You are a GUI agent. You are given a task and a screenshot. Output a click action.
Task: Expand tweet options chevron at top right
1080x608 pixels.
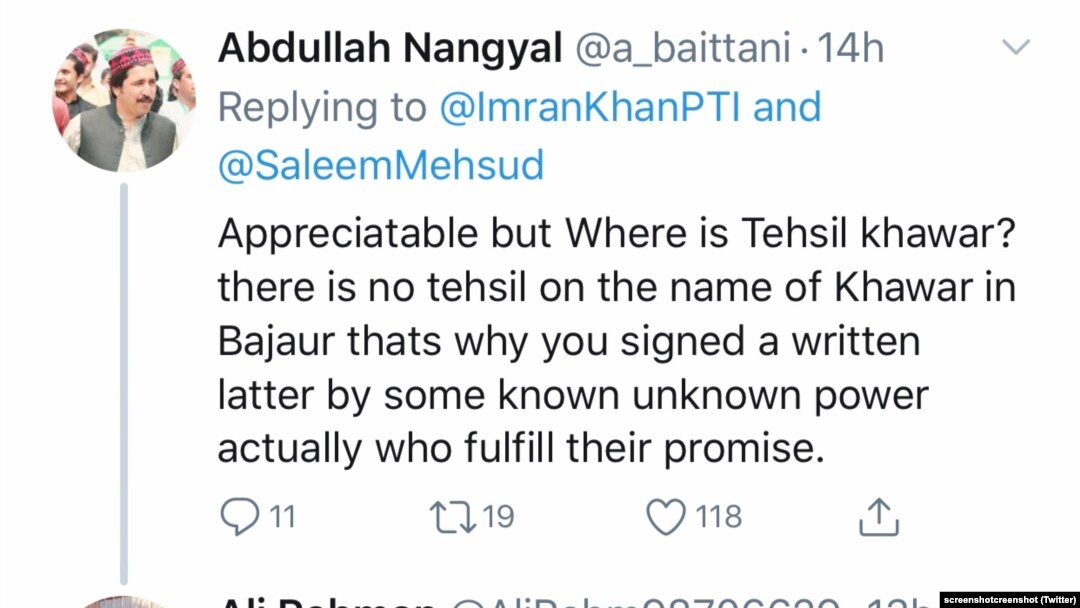pos(1015,47)
